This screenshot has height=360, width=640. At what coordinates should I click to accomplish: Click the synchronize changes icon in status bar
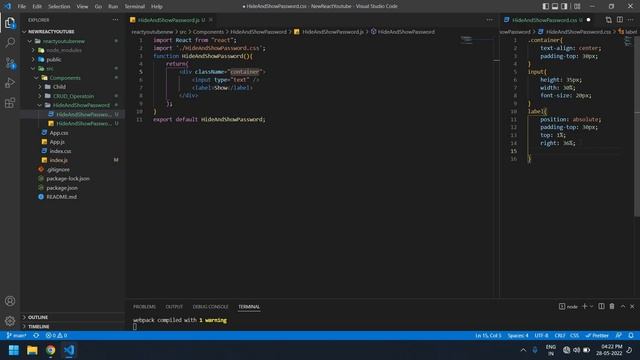tap(36, 336)
